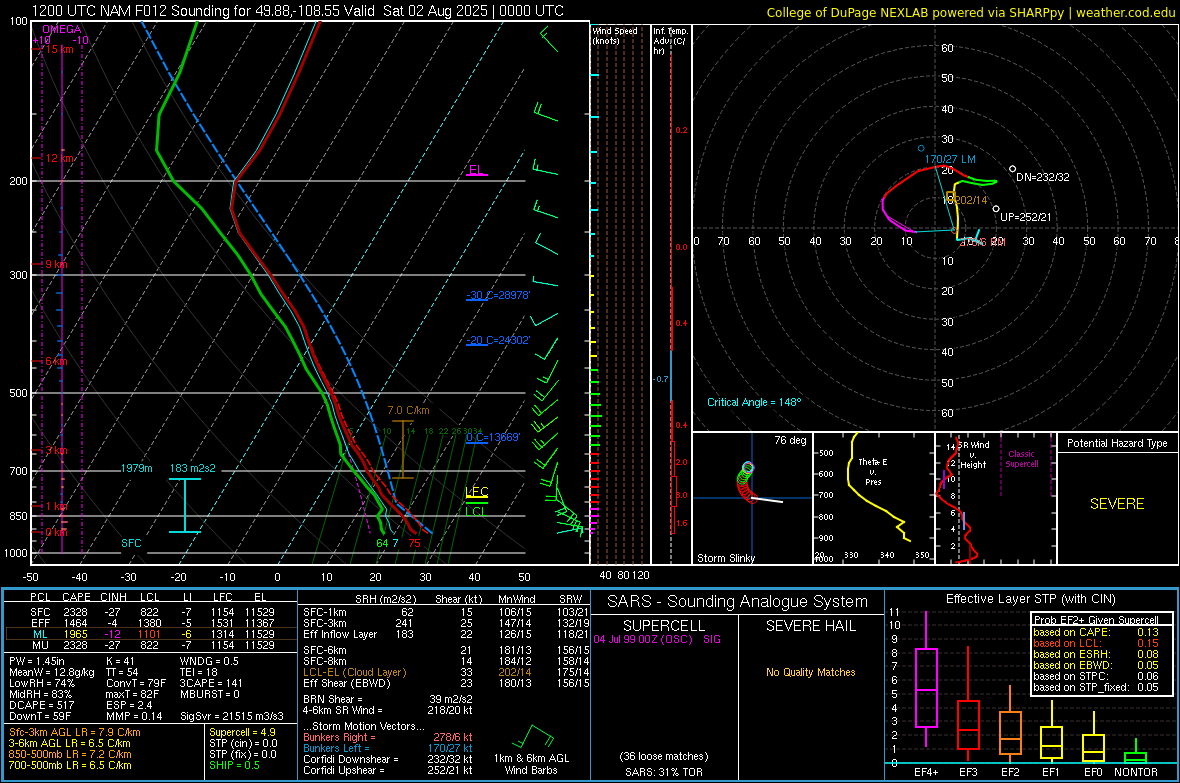Screen dimensions: 1180x783
Task: Click the yellow SEVERE hazard text
Action: [x=1117, y=504]
